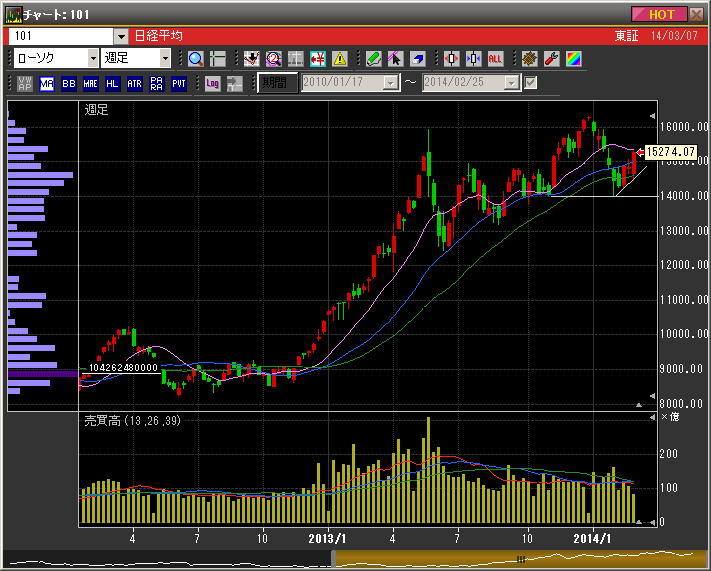Toggle the Log scale button
The image size is (711, 571).
[x=212, y=83]
